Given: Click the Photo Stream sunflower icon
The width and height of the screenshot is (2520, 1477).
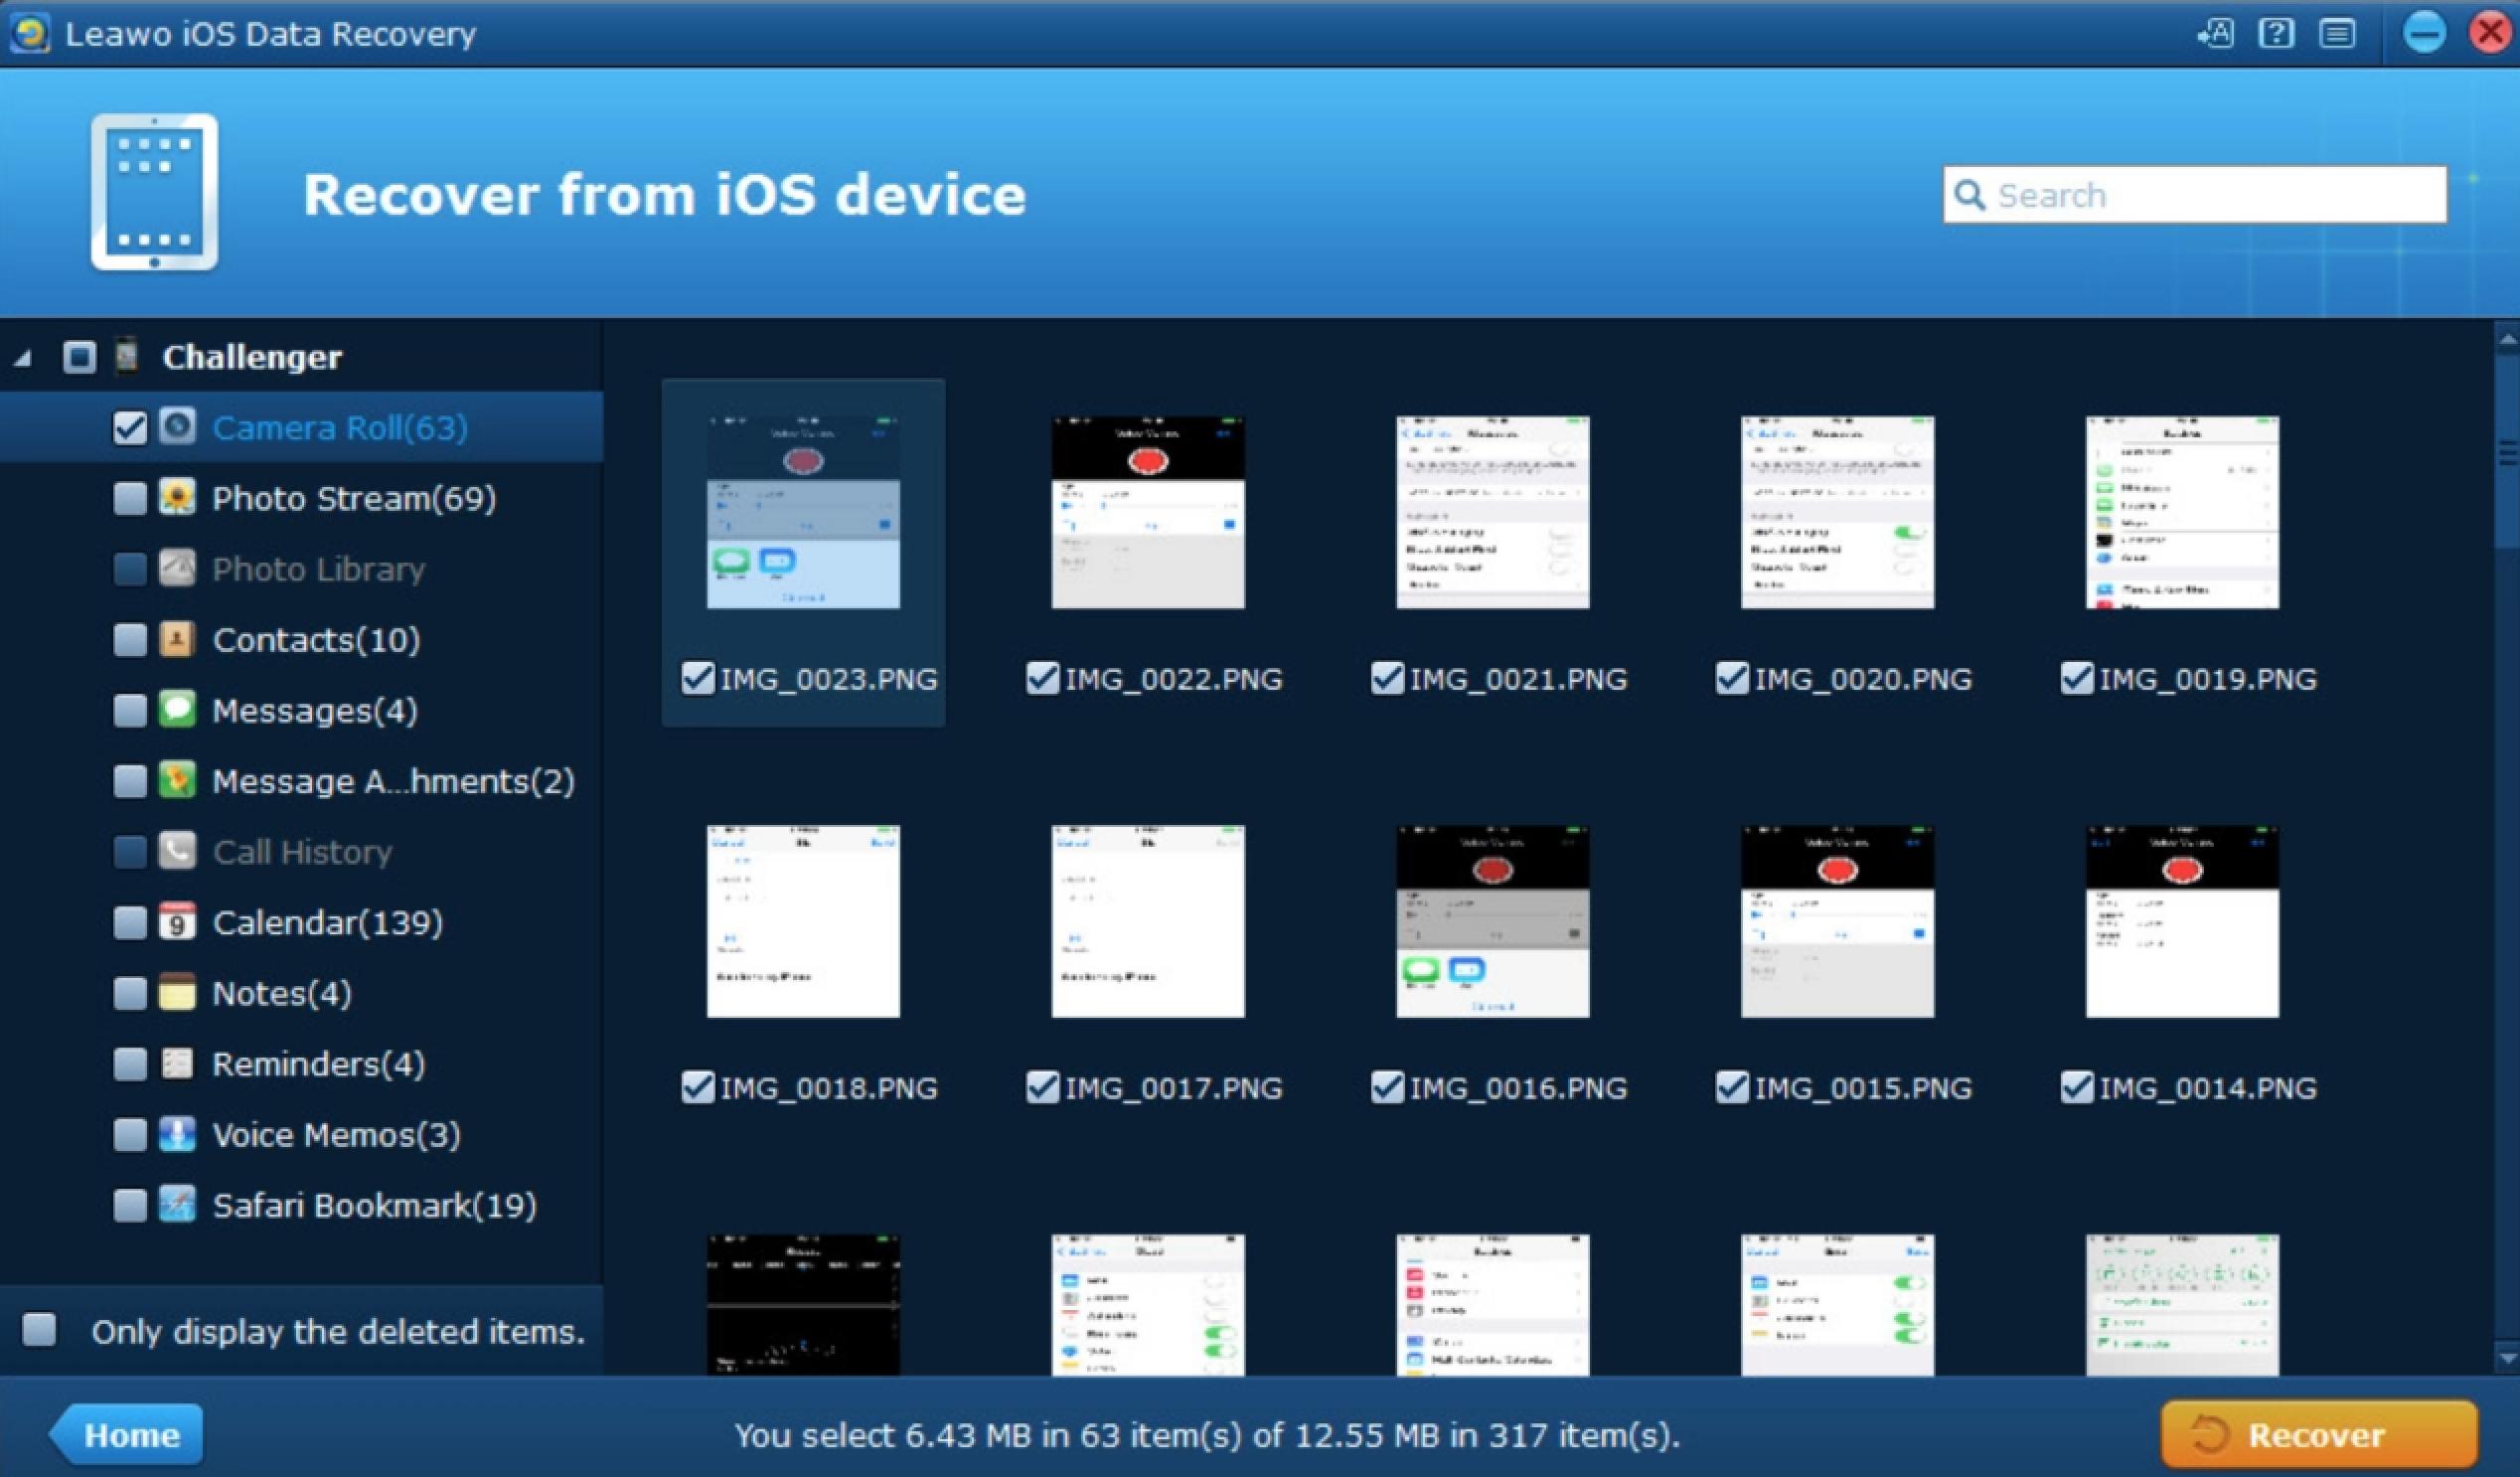Looking at the screenshot, I should pyautogui.click(x=177, y=497).
